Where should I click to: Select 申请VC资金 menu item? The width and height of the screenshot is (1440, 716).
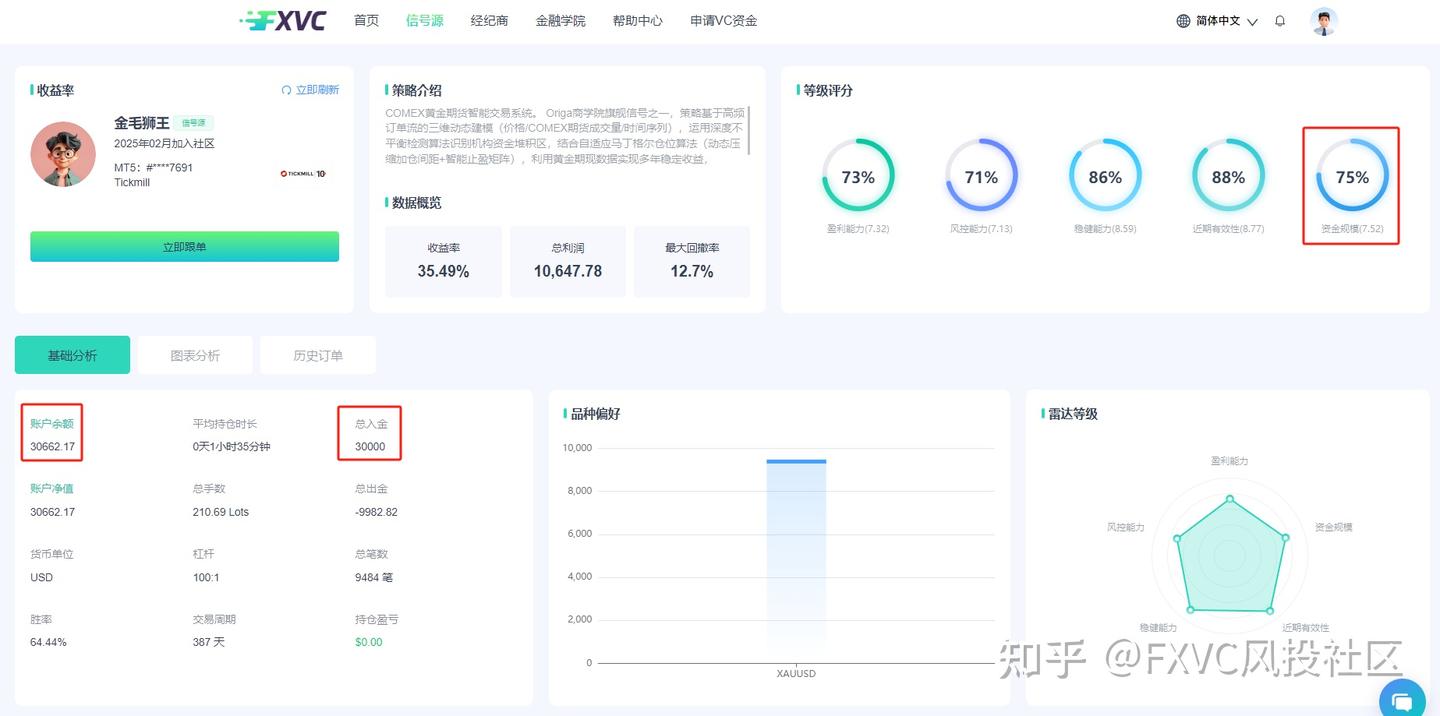coord(723,21)
